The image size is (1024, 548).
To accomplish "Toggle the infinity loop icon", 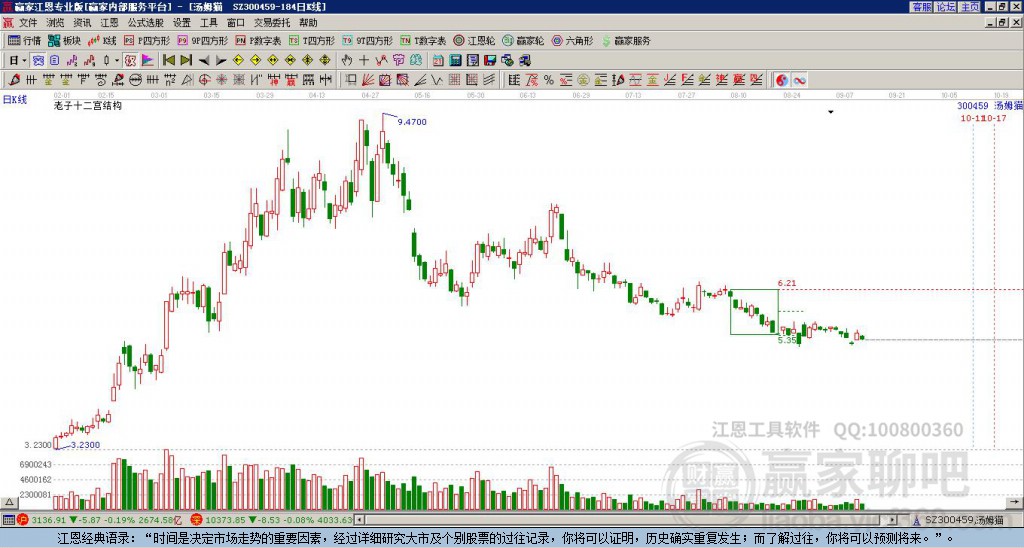I will tap(799, 80).
